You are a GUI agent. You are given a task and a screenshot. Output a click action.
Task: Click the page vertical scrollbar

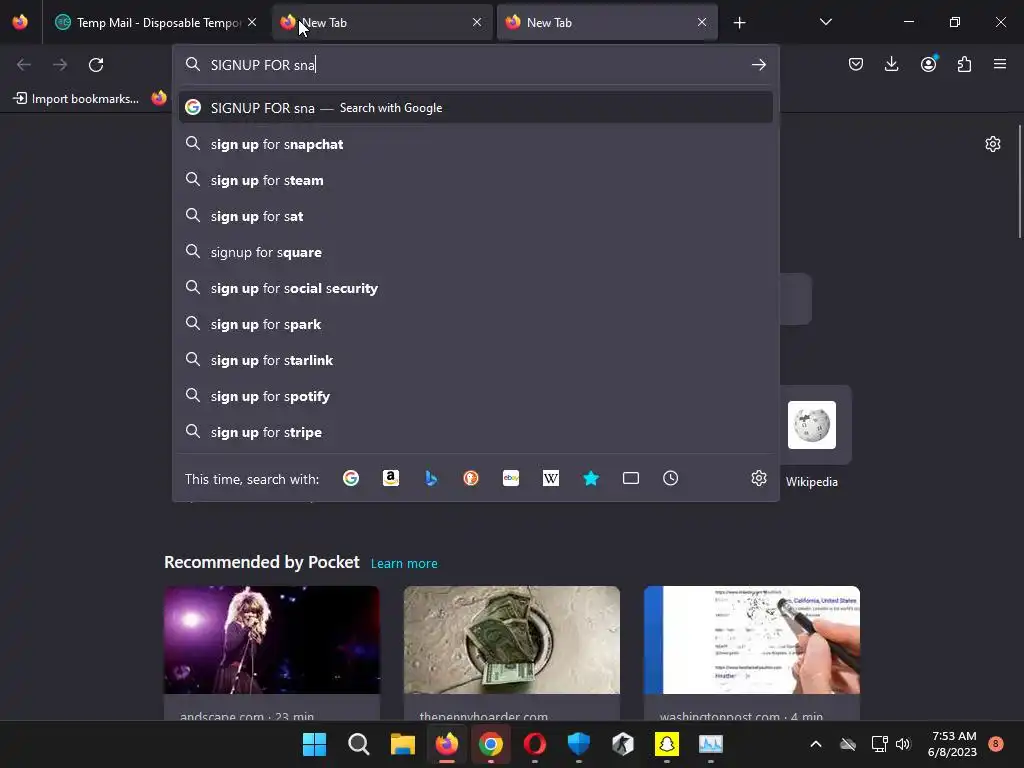click(x=1019, y=182)
